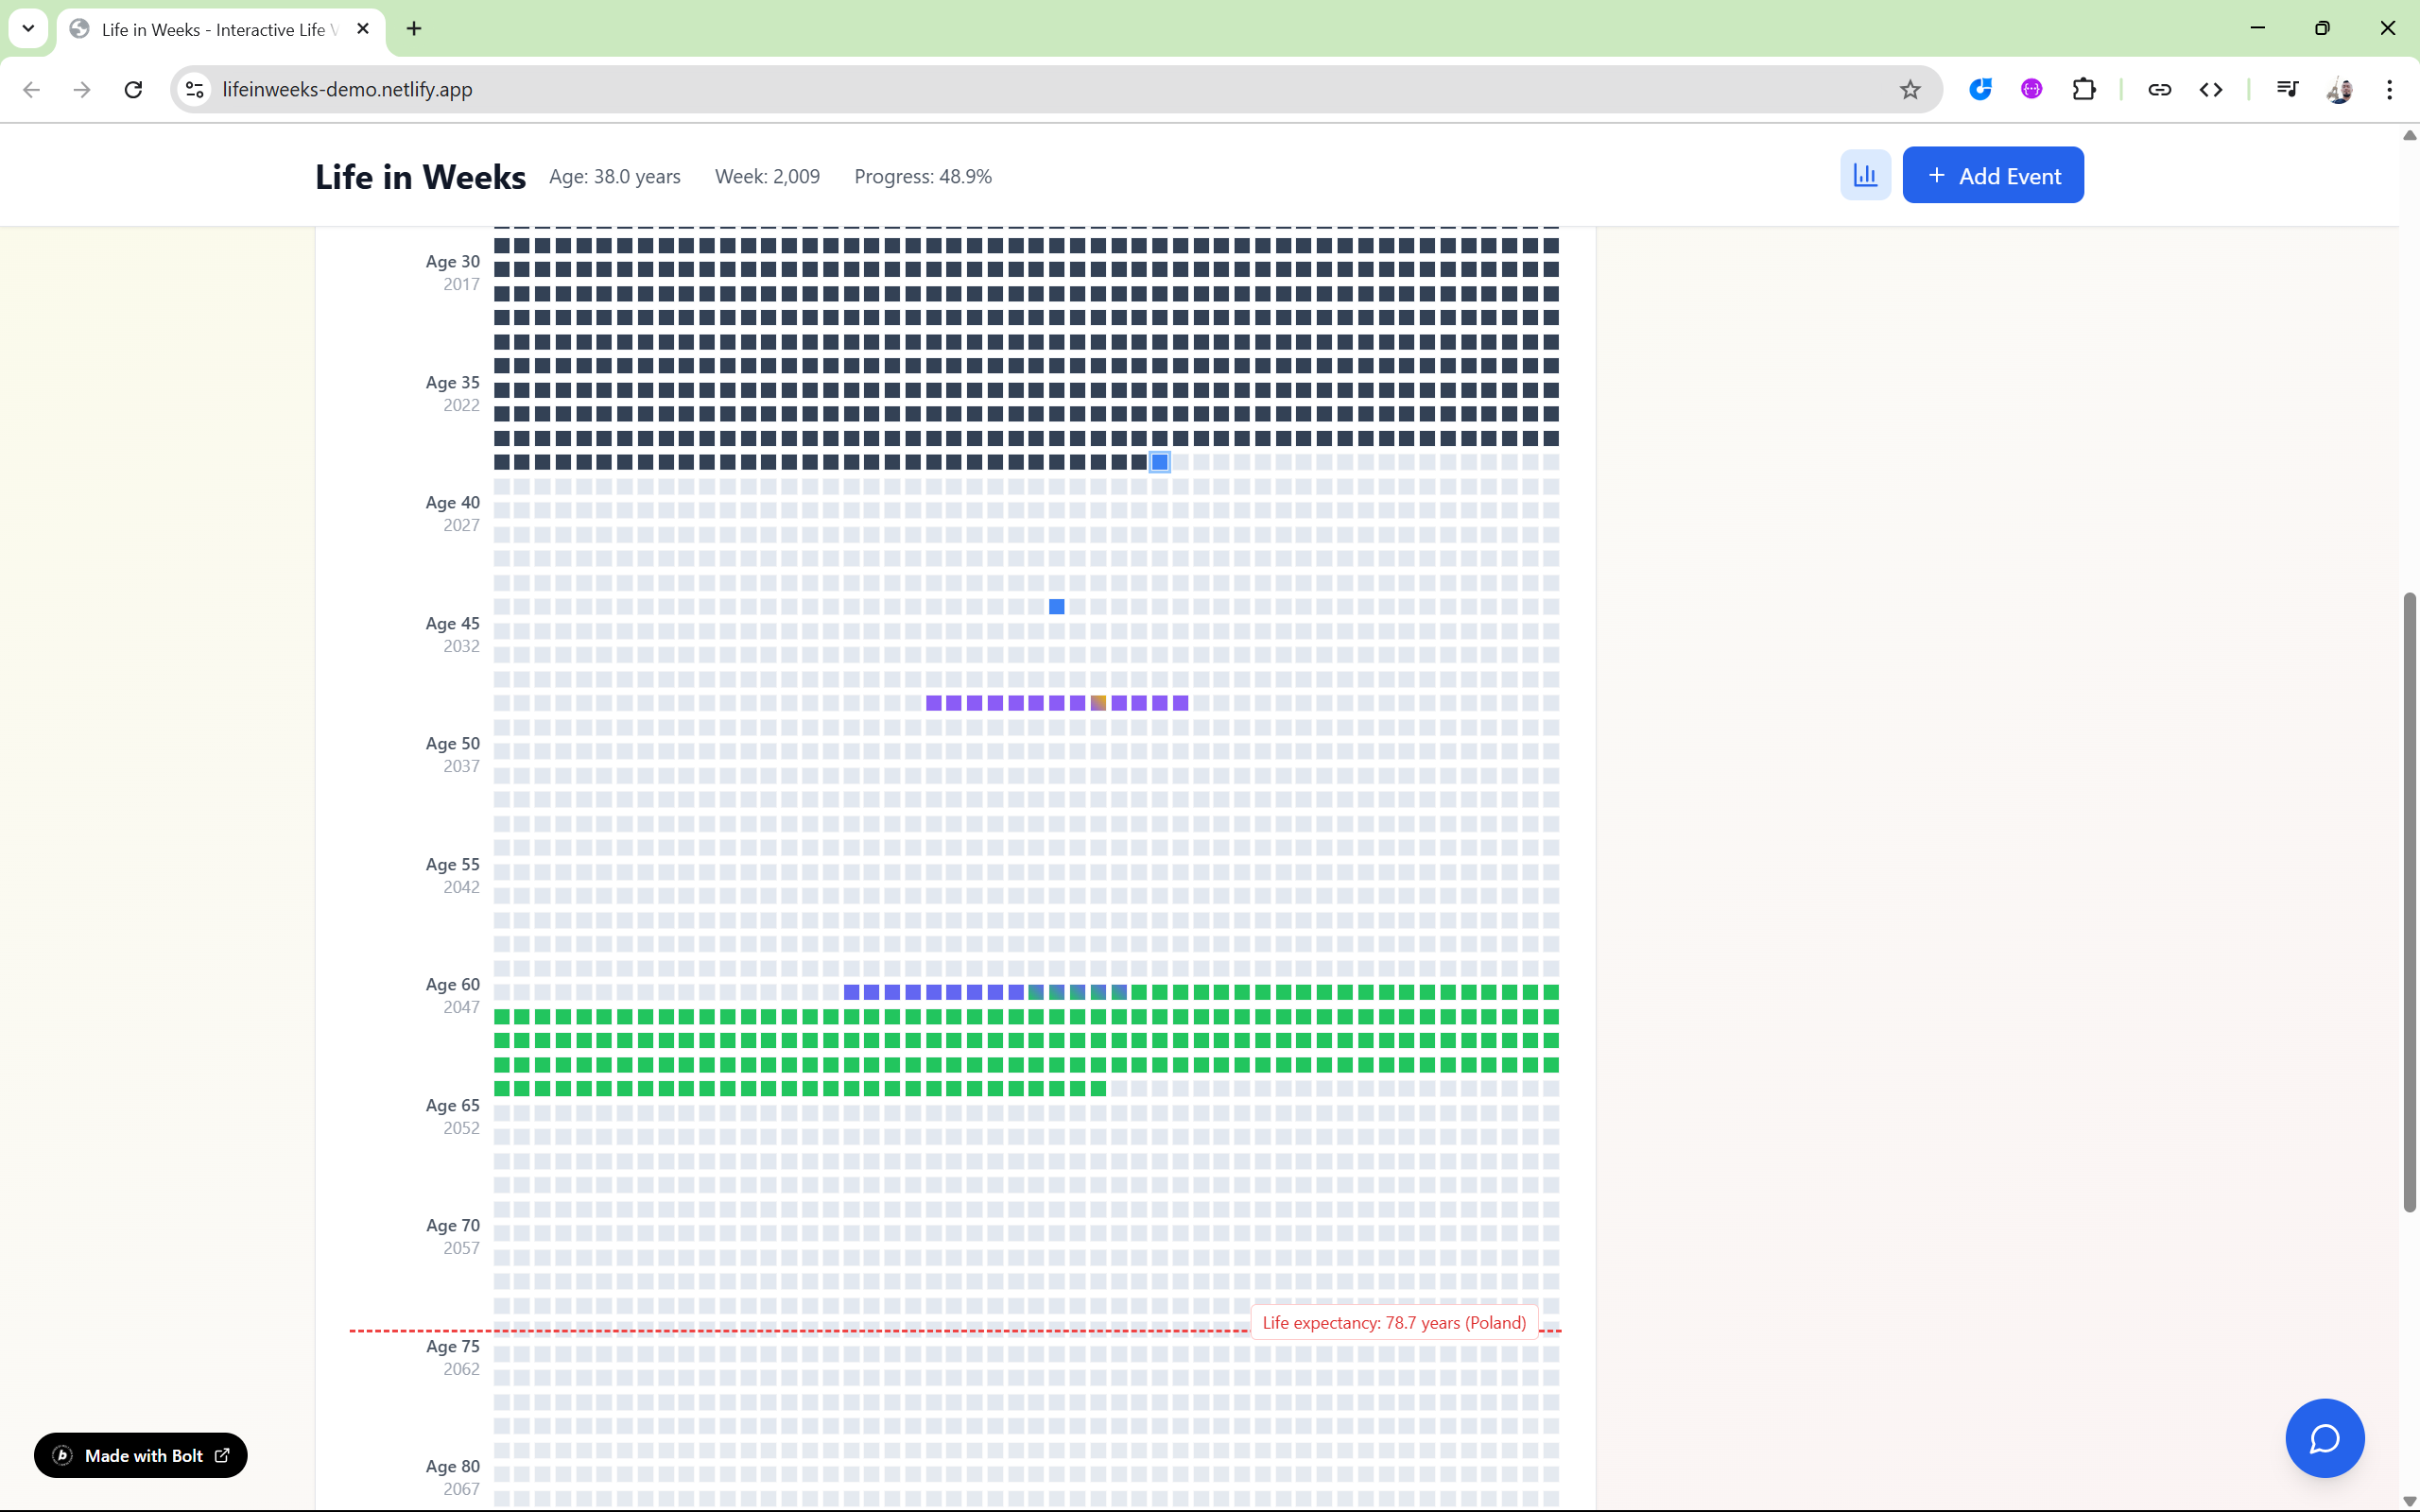Viewport: 2420px width, 1512px height.
Task: Open Chrome three-dot menu
Action: click(x=2389, y=90)
